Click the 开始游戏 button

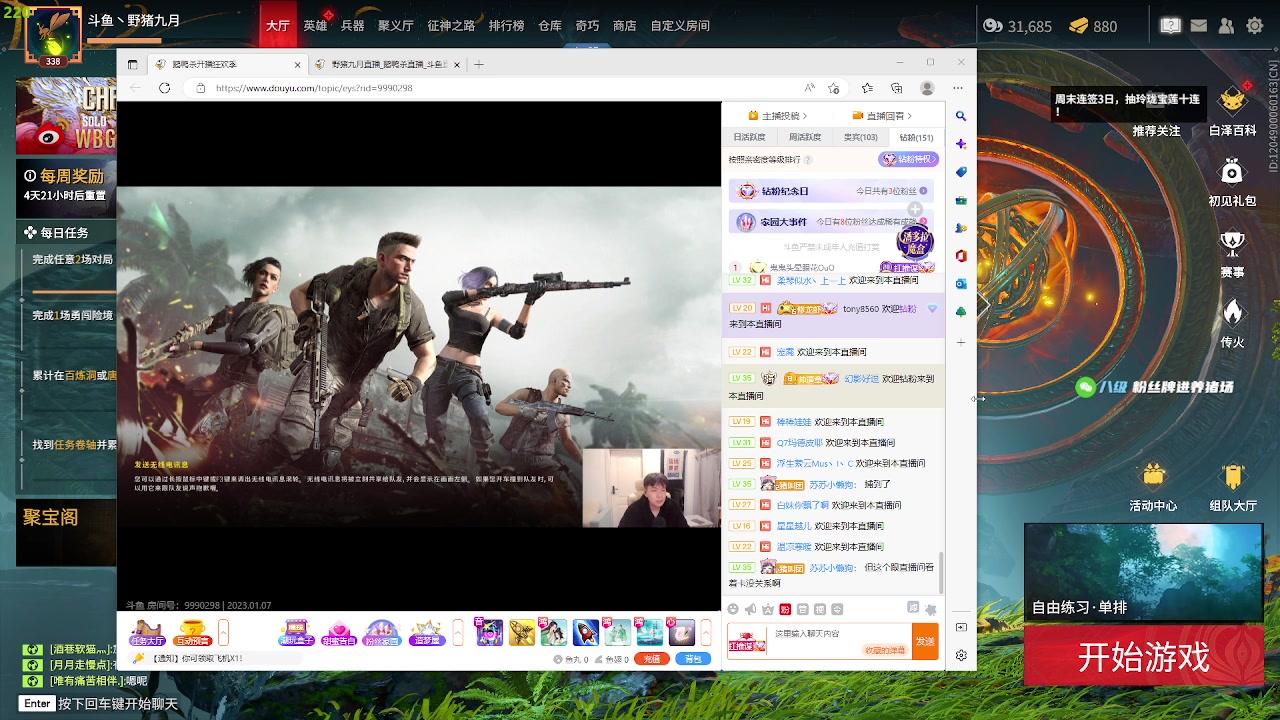click(x=1144, y=657)
